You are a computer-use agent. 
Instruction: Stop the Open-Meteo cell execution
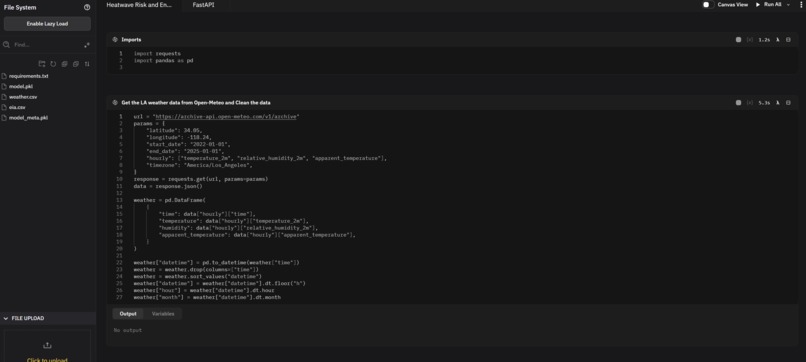pyautogui.click(x=738, y=103)
